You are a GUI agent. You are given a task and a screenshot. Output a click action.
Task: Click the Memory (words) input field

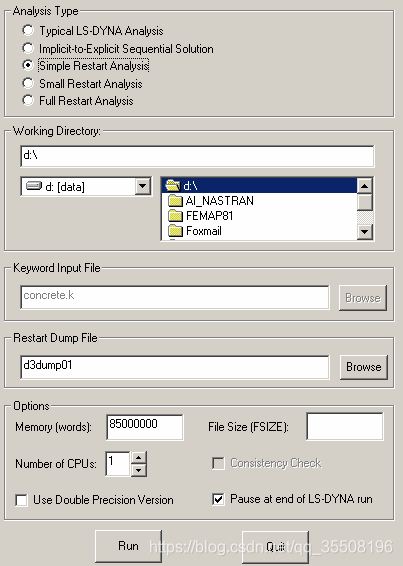point(145,427)
